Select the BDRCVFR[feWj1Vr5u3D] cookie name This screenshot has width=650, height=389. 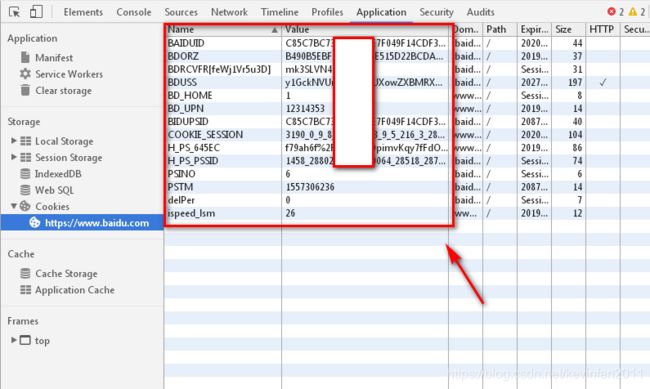[x=219, y=69]
